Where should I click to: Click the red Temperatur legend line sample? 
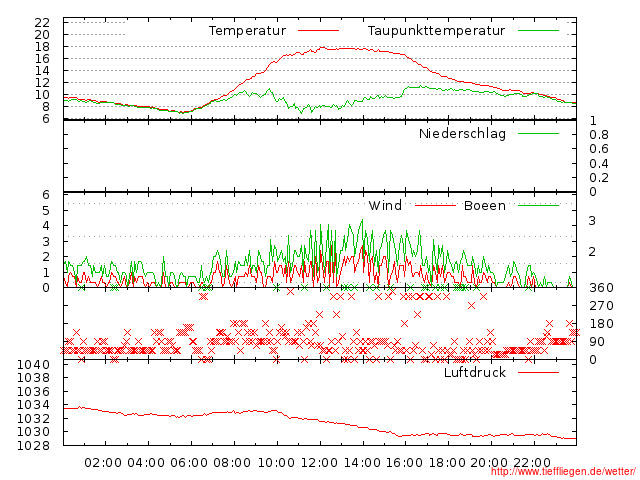(x=318, y=31)
